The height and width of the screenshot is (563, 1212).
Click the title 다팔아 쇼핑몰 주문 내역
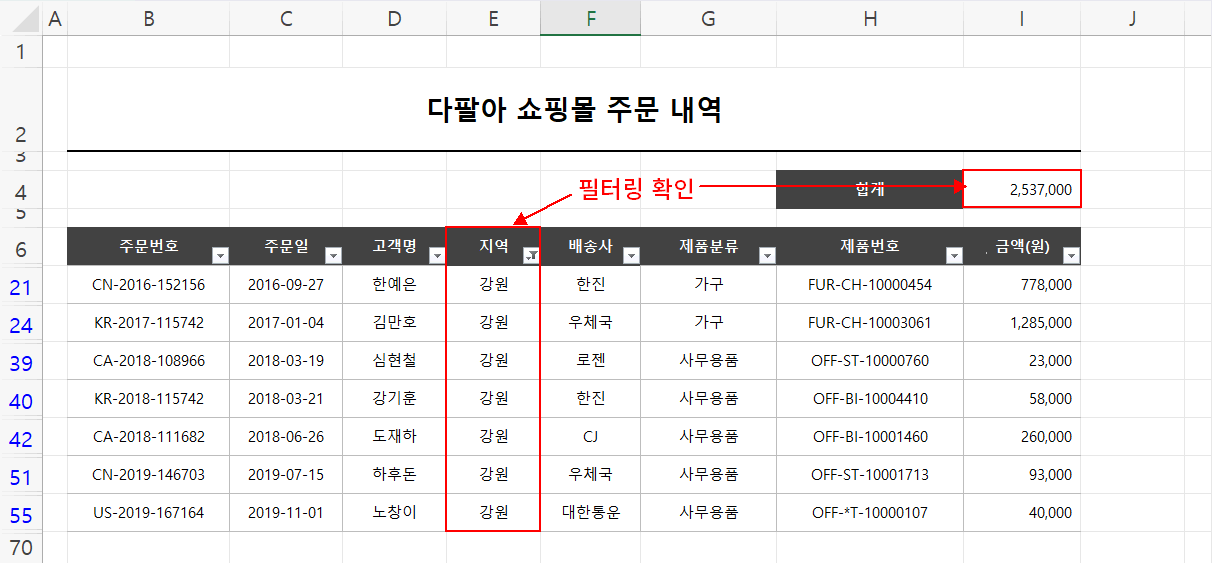click(x=574, y=110)
